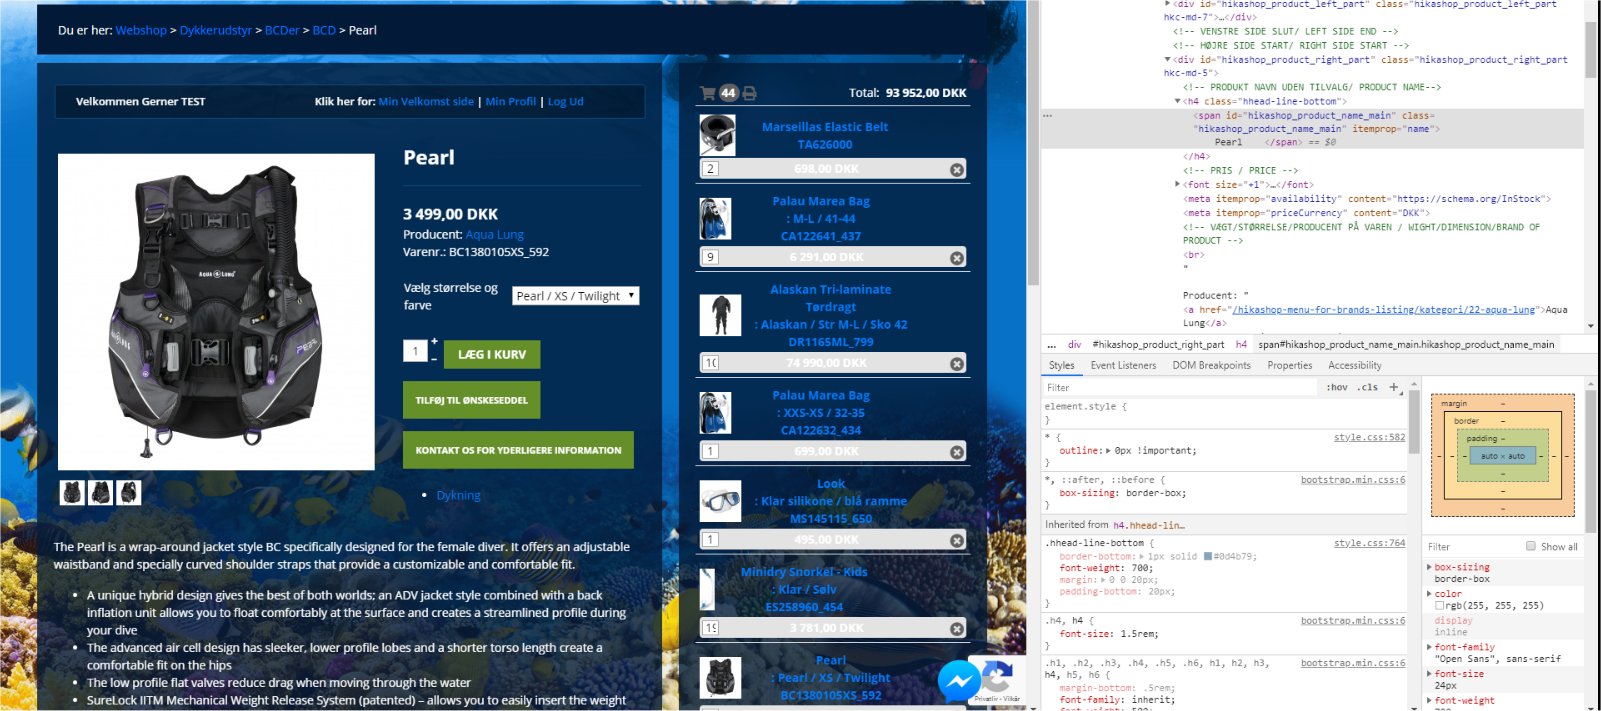1601x711 pixels.
Task: Click hikashop brands listing href in DevTools
Action: click(1383, 310)
